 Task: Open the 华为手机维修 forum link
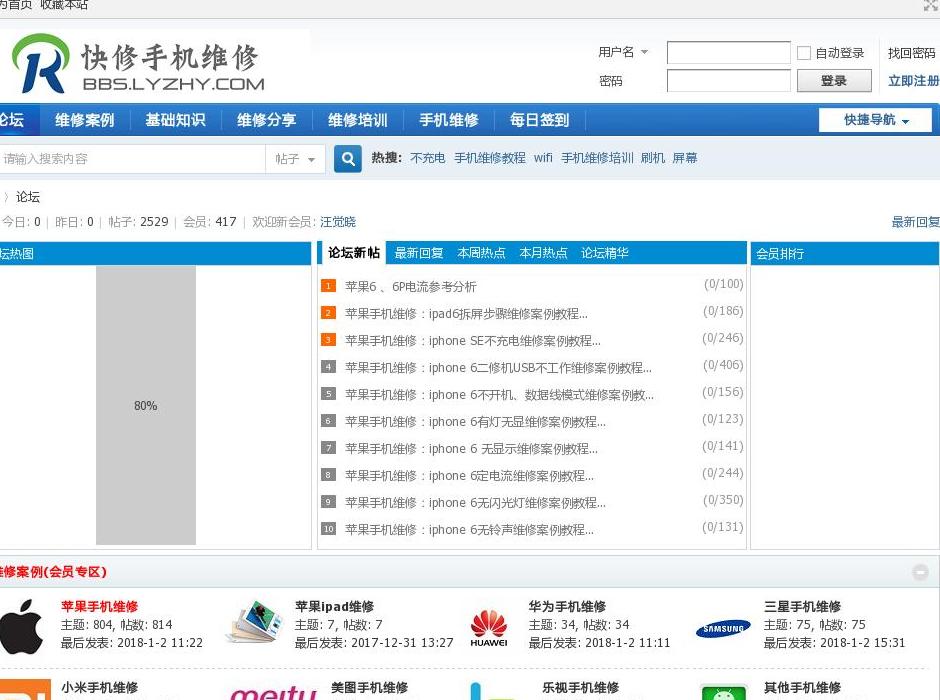[567, 607]
